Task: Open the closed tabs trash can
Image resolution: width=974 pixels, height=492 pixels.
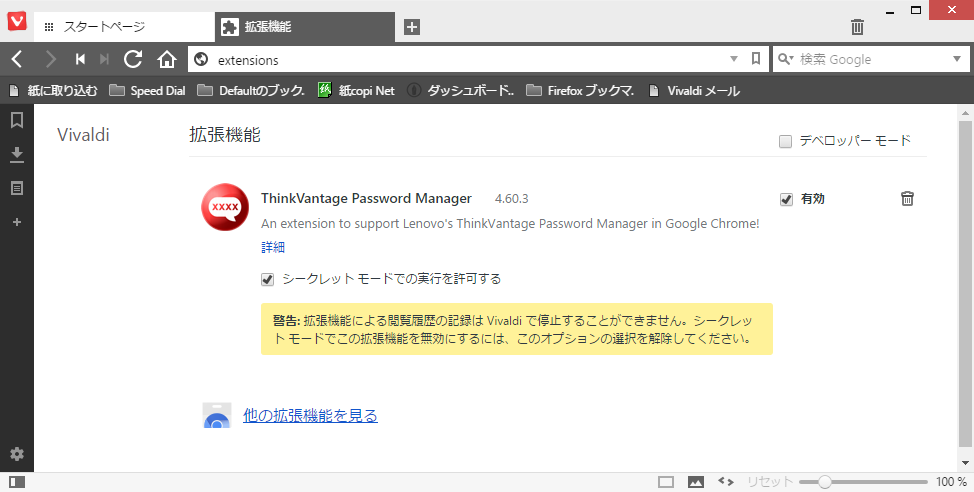Action: pos(857,27)
